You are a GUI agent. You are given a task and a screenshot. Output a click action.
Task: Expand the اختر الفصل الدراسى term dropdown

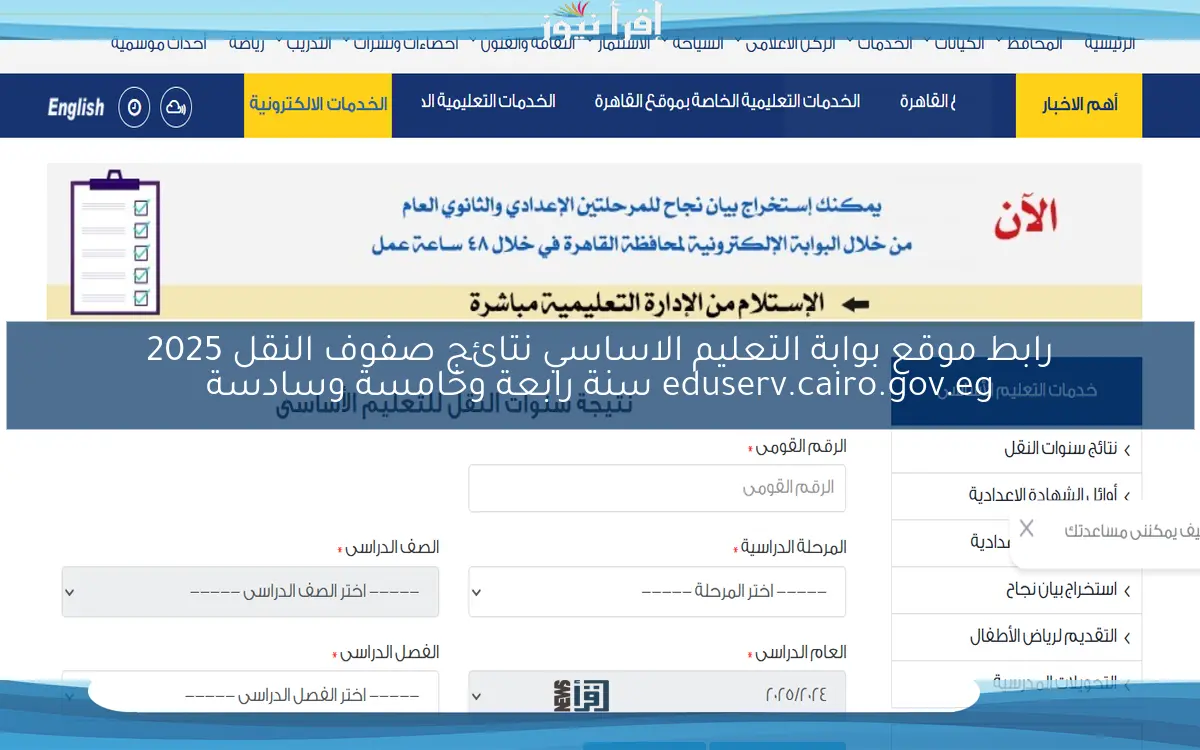(250, 693)
